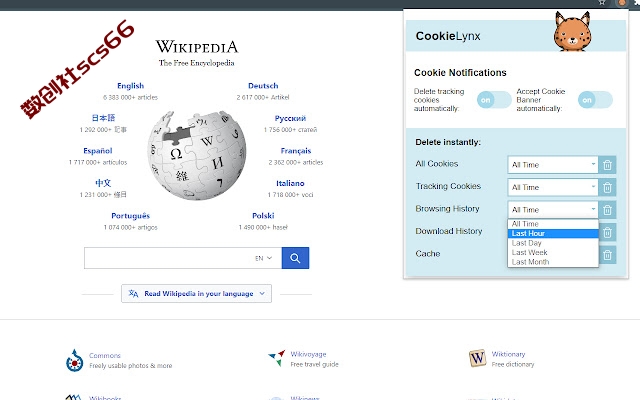Screen dimensions: 640x400
Task: Click the CookieLynx title text
Action: [x=448, y=36]
